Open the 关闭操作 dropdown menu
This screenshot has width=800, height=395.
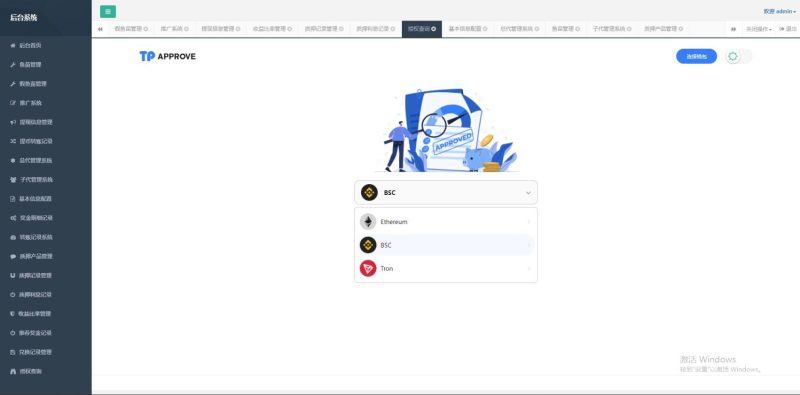coord(759,29)
